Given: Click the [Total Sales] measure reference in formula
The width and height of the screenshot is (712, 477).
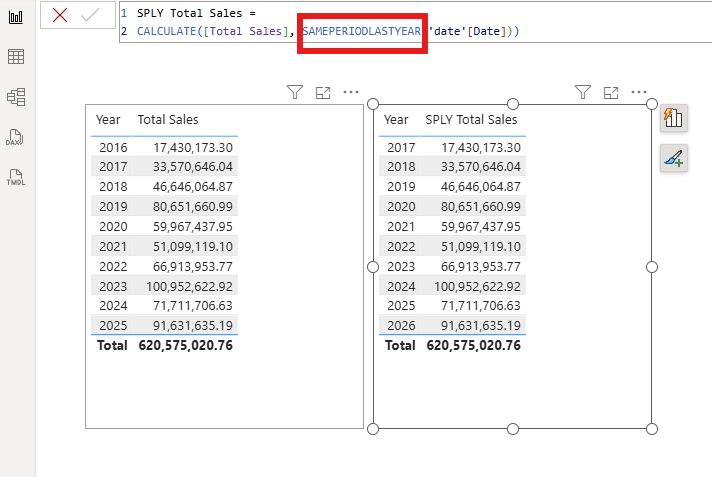Looking at the screenshot, I should (x=246, y=31).
